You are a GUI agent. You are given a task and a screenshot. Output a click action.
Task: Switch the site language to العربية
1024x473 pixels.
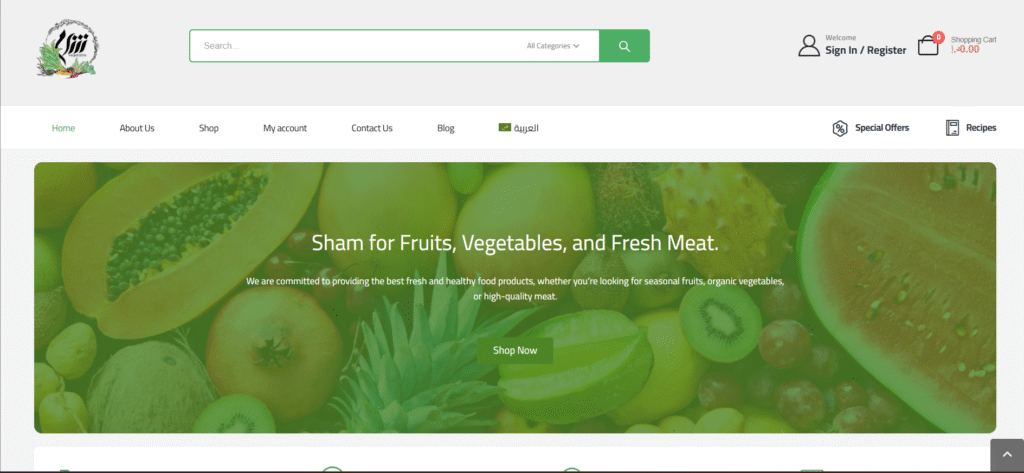526,127
